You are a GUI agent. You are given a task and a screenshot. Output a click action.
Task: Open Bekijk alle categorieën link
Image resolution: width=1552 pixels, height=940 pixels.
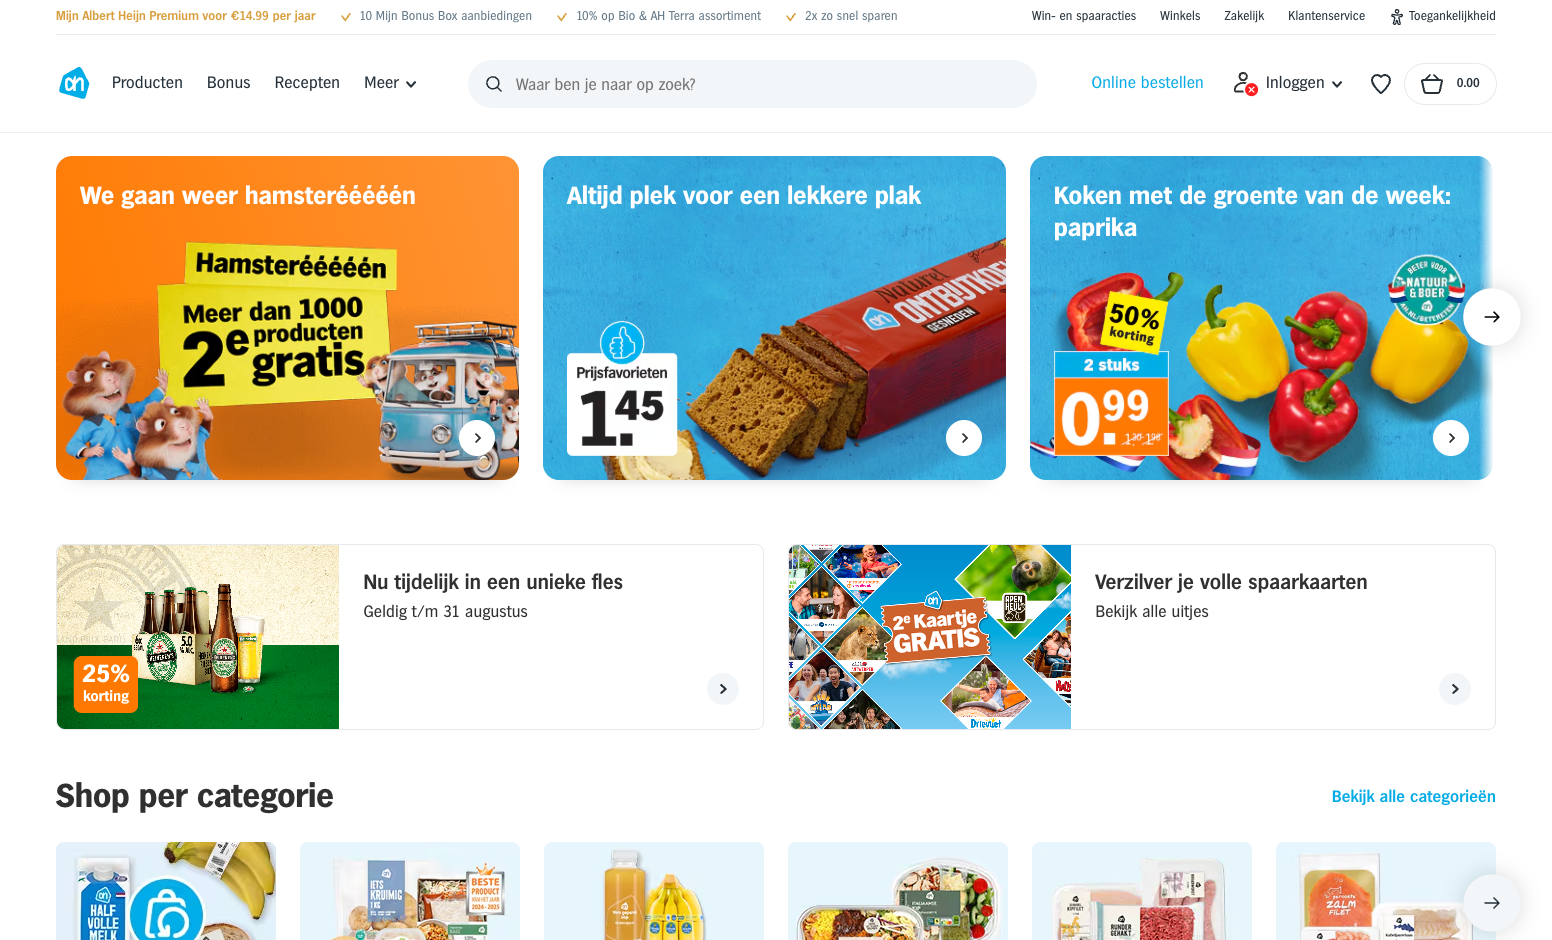pyautogui.click(x=1413, y=797)
